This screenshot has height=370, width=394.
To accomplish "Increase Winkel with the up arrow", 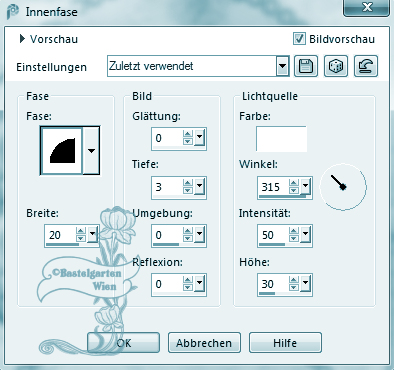I will tap(294, 183).
